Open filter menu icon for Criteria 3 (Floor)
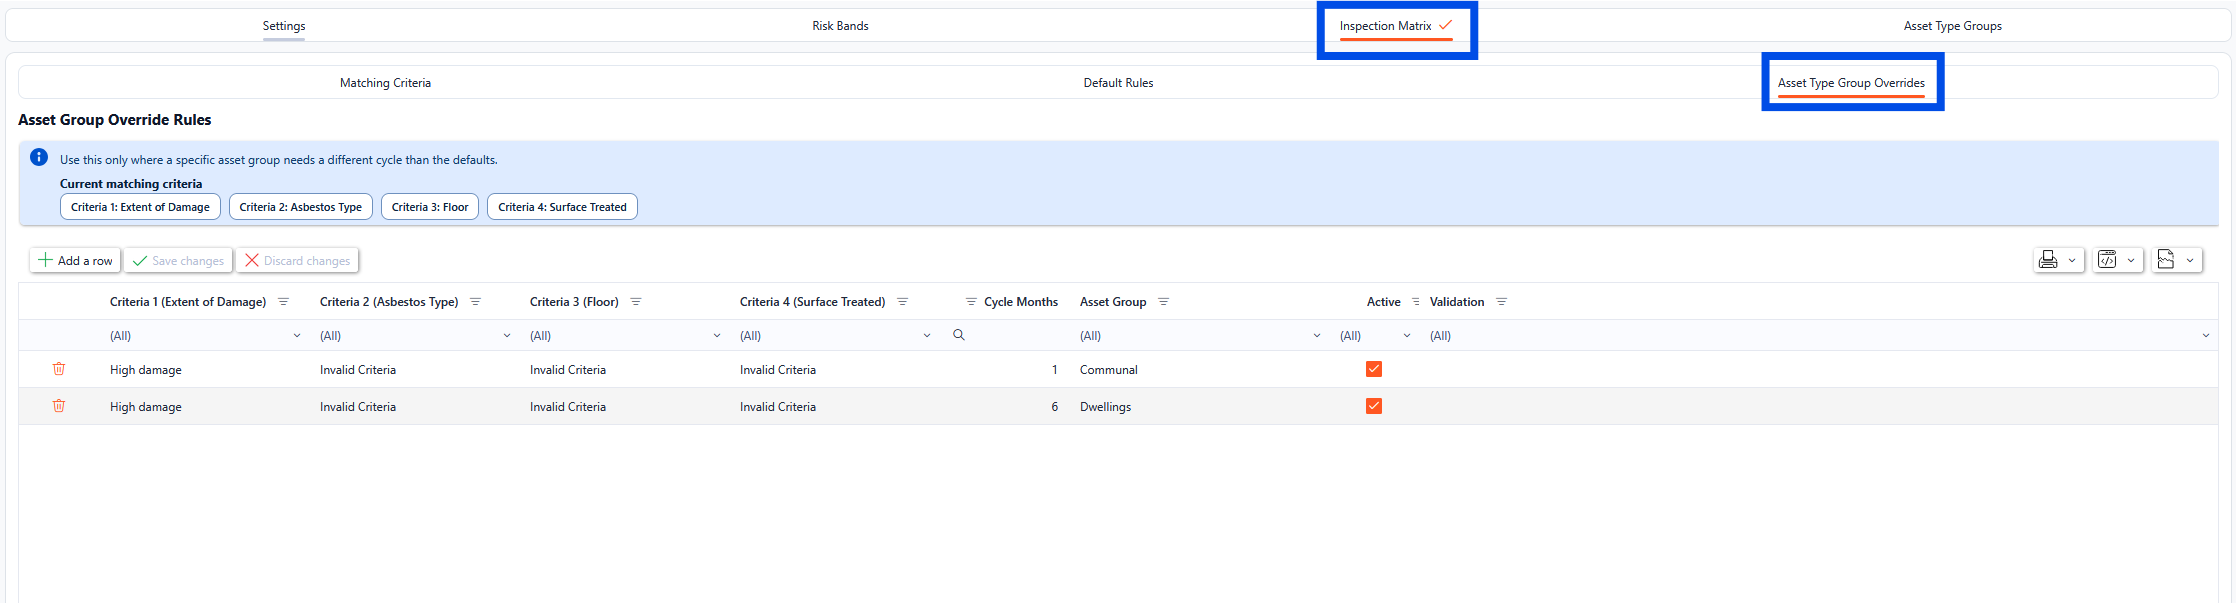Viewport: 2236px width, 603px height. point(636,302)
